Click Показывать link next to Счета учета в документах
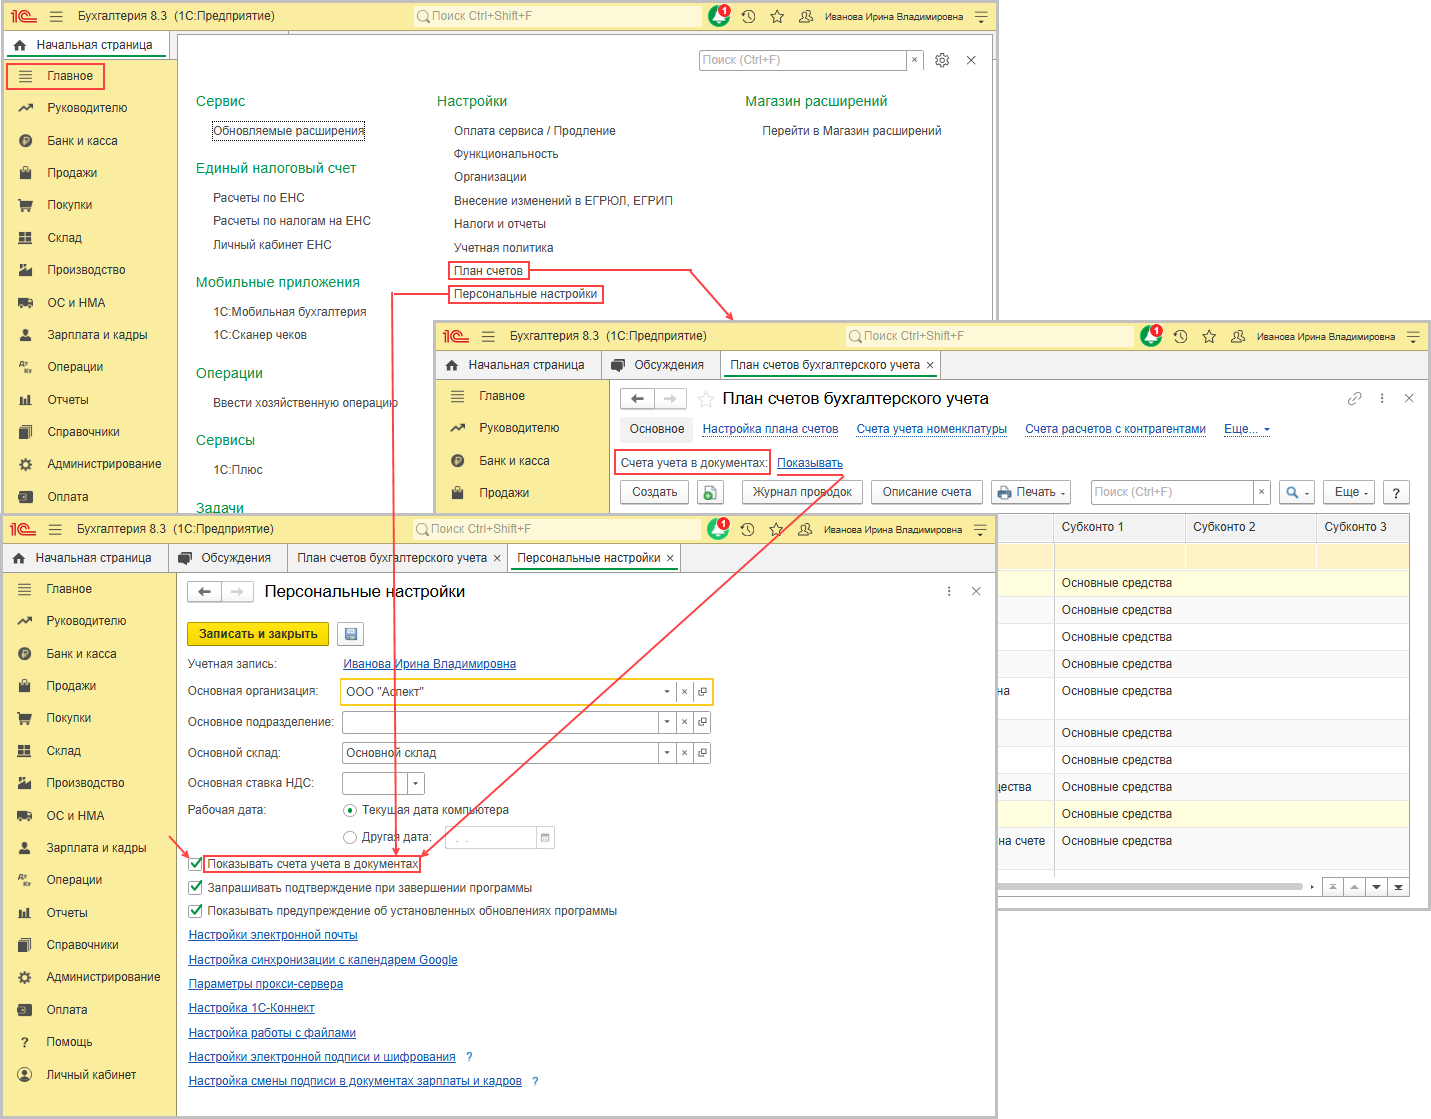 point(810,463)
